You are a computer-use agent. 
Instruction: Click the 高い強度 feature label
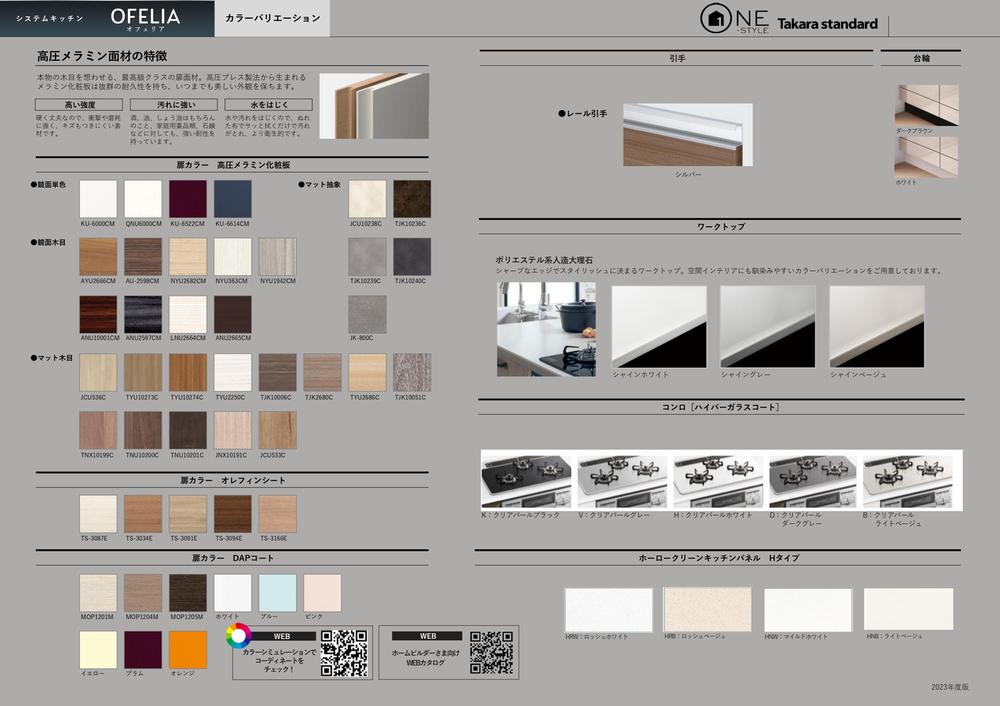tap(79, 105)
